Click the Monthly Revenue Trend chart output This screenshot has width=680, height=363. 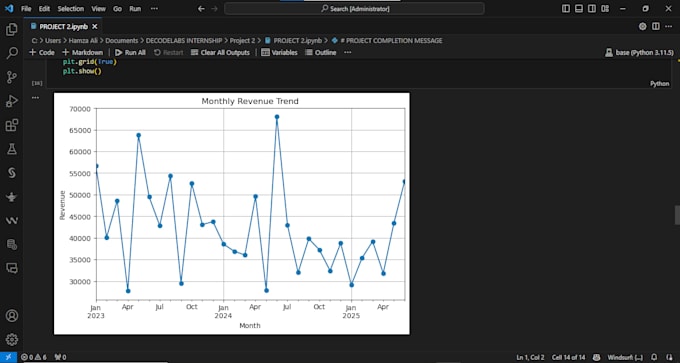pos(232,213)
